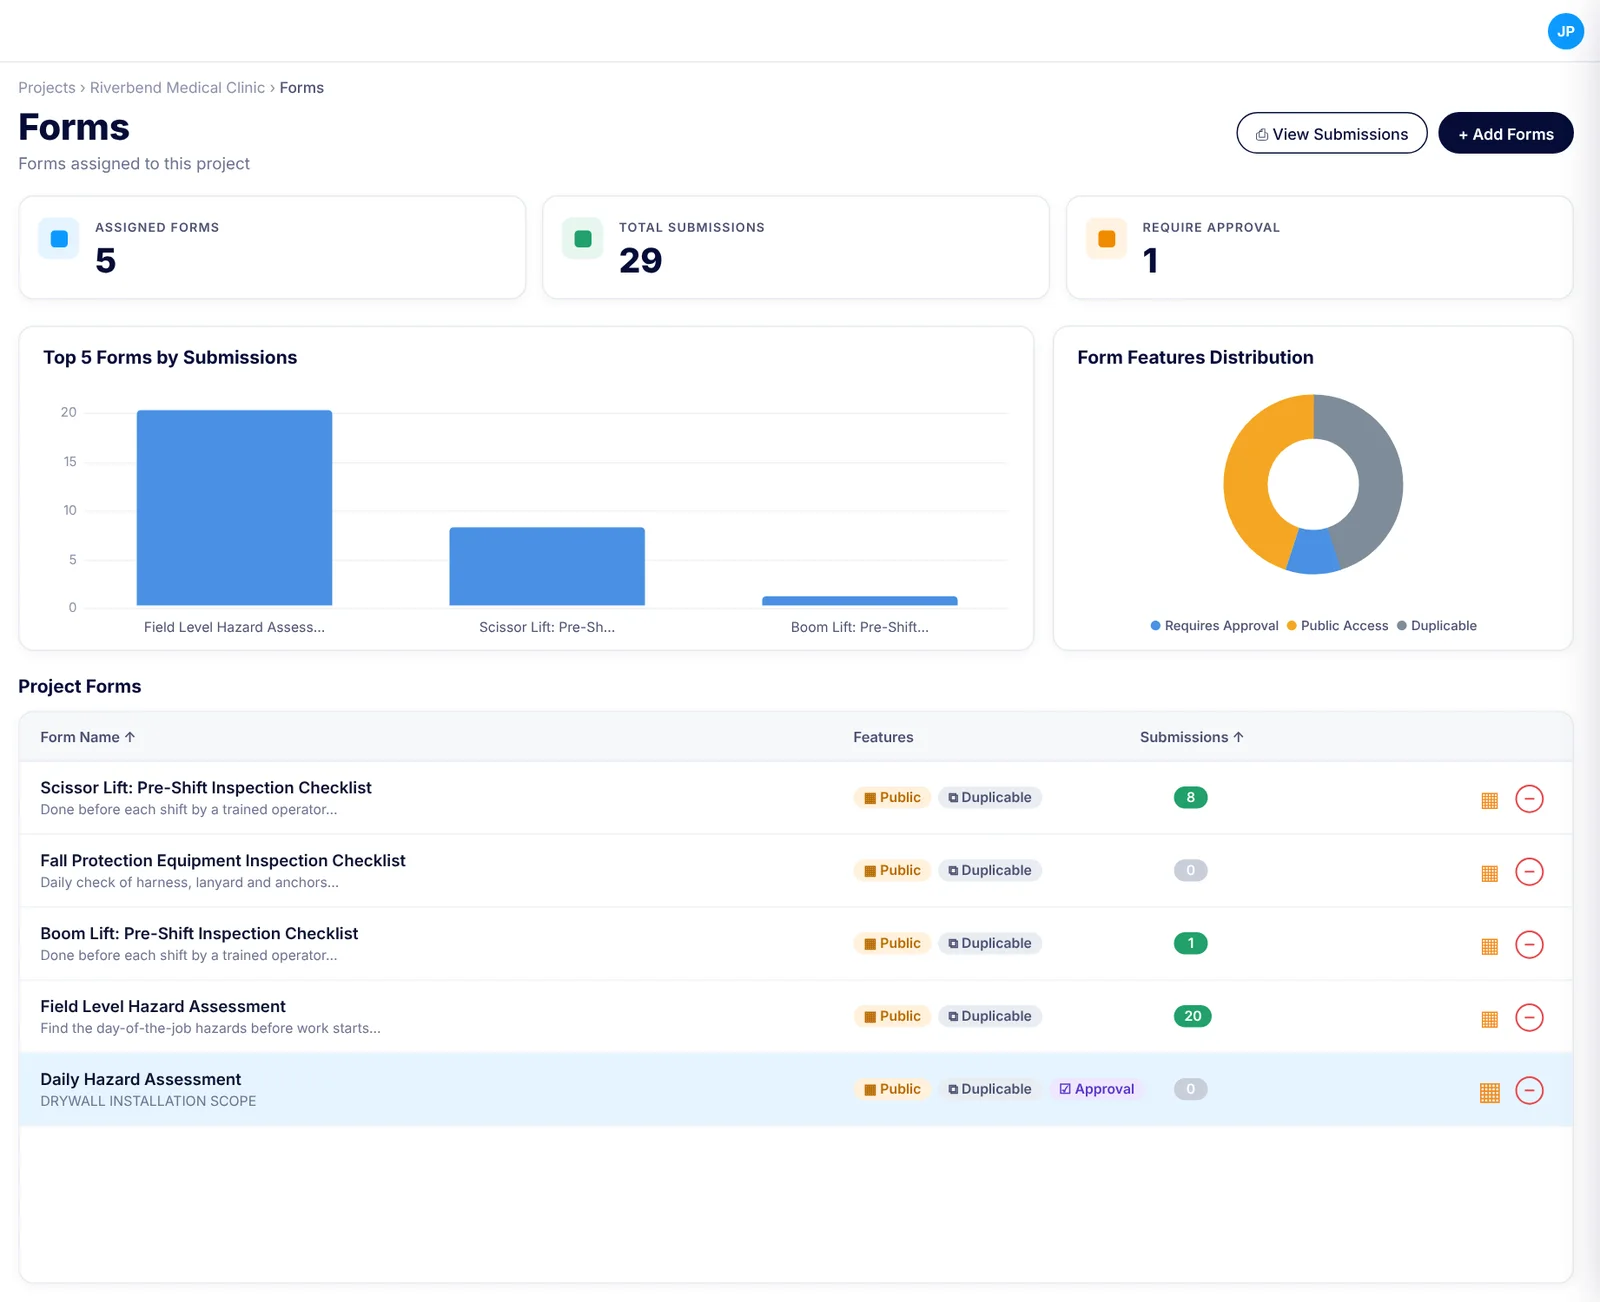Open Daily Hazard Assessment form name
The height and width of the screenshot is (1302, 1600).
(x=141, y=1079)
